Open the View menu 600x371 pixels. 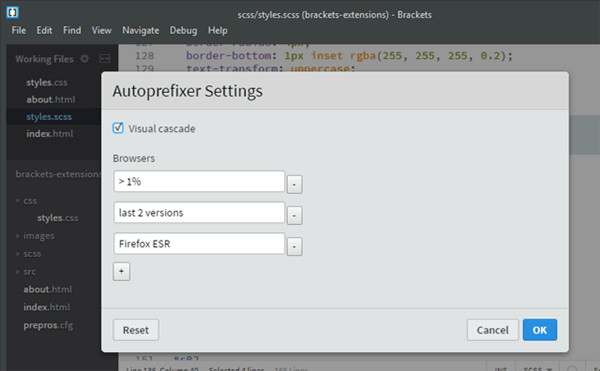pos(101,30)
